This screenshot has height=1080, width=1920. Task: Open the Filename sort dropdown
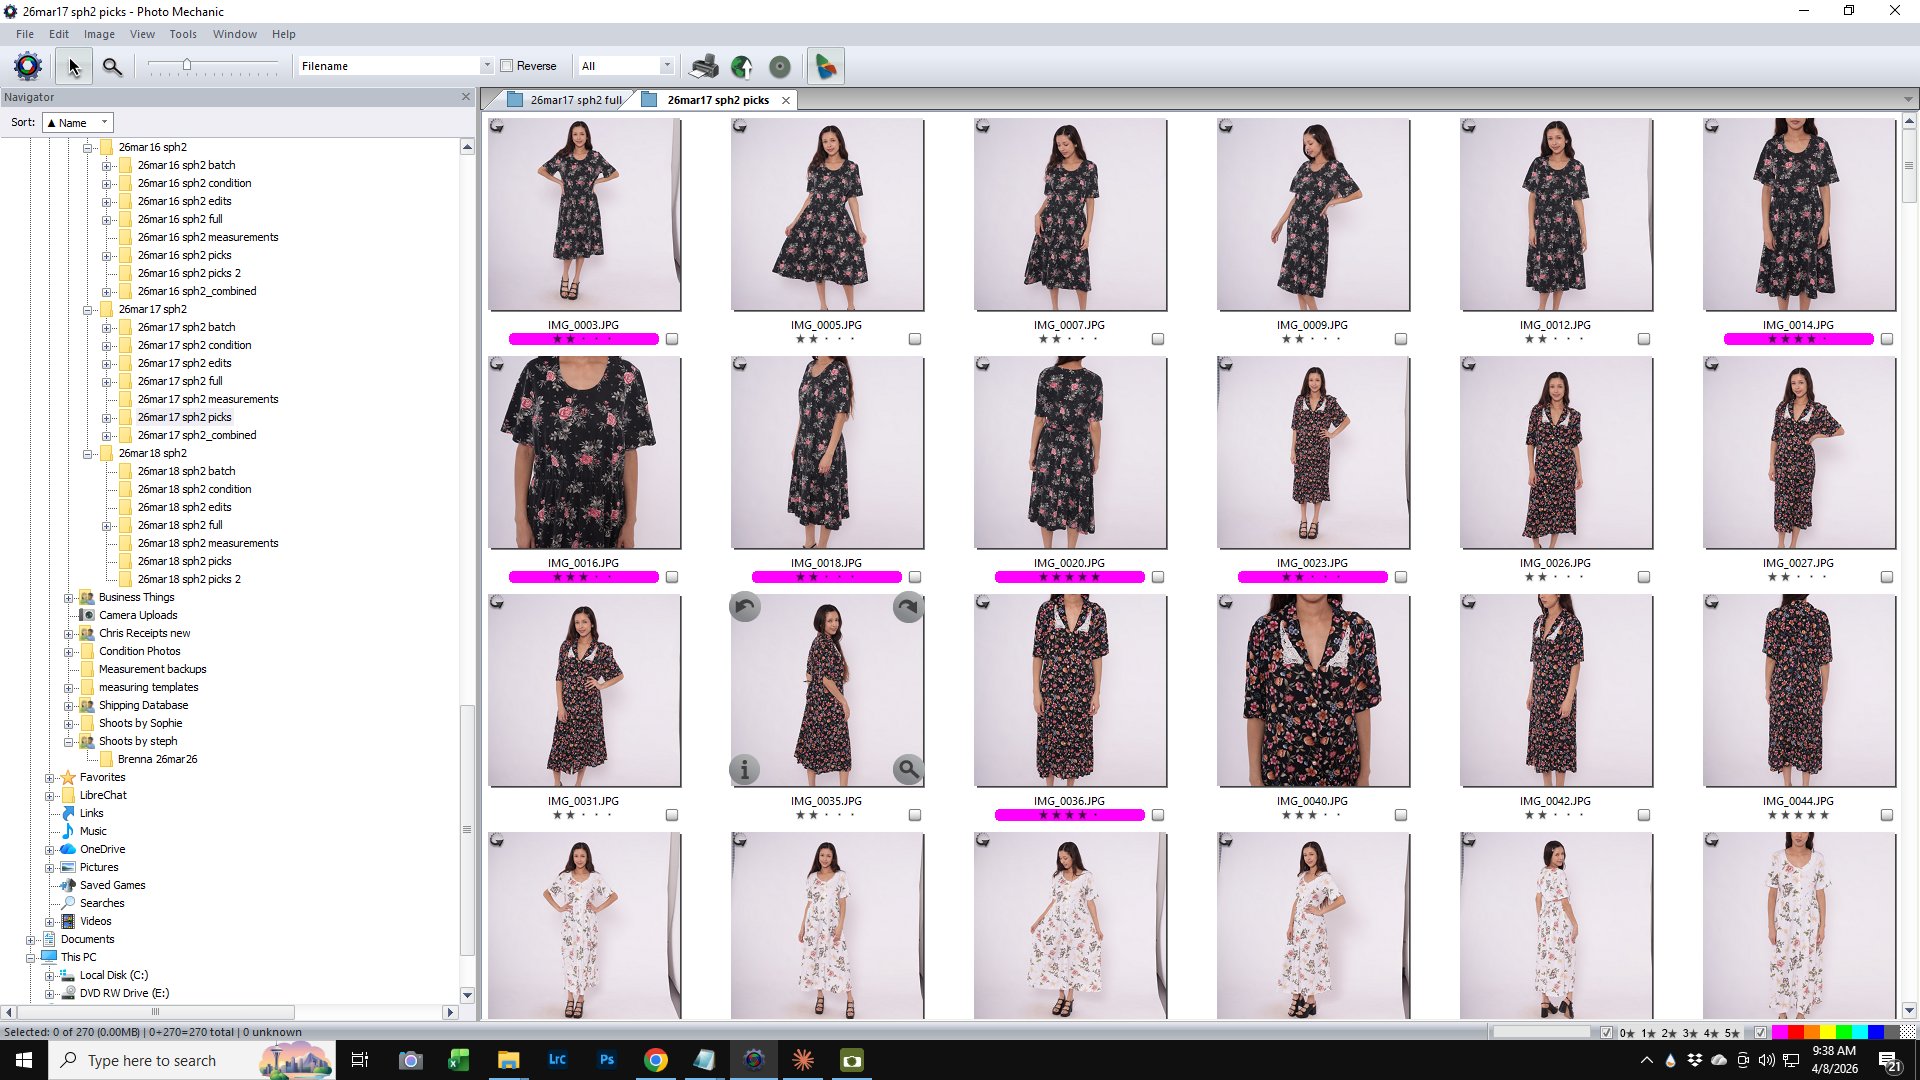pos(486,66)
